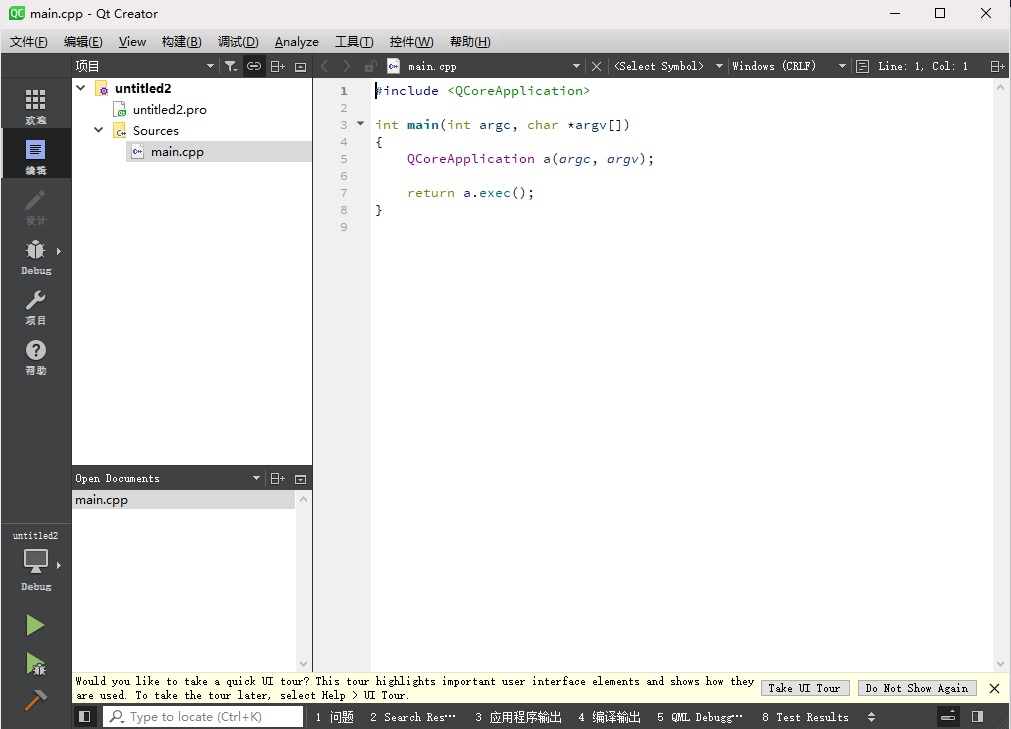The width and height of the screenshot is (1011, 729).
Task: Open Projects mode with the wrench icon
Action: click(x=35, y=306)
